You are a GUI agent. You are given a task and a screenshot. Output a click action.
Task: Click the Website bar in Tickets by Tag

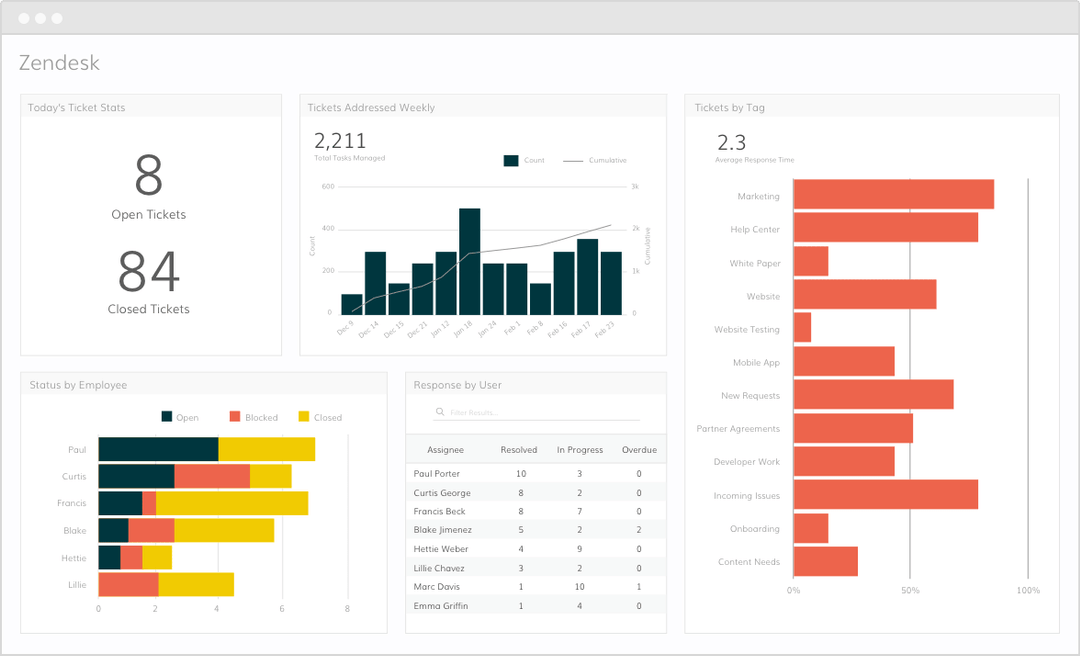pyautogui.click(x=864, y=294)
